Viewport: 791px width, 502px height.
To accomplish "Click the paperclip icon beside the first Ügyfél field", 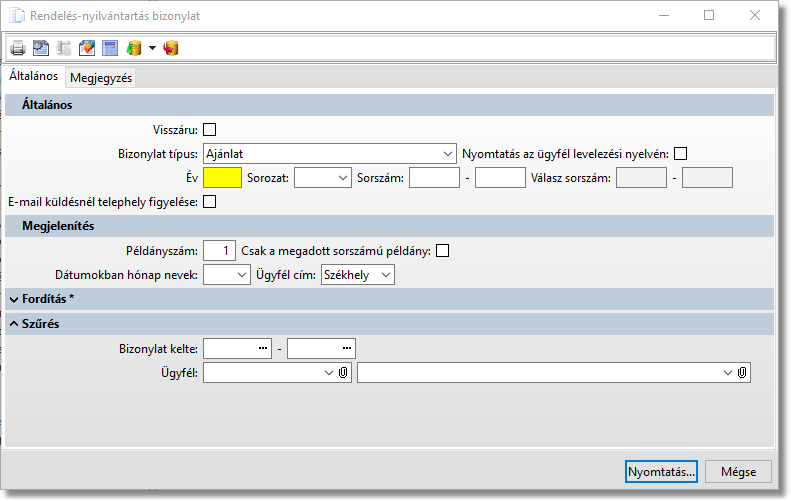I will (343, 373).
